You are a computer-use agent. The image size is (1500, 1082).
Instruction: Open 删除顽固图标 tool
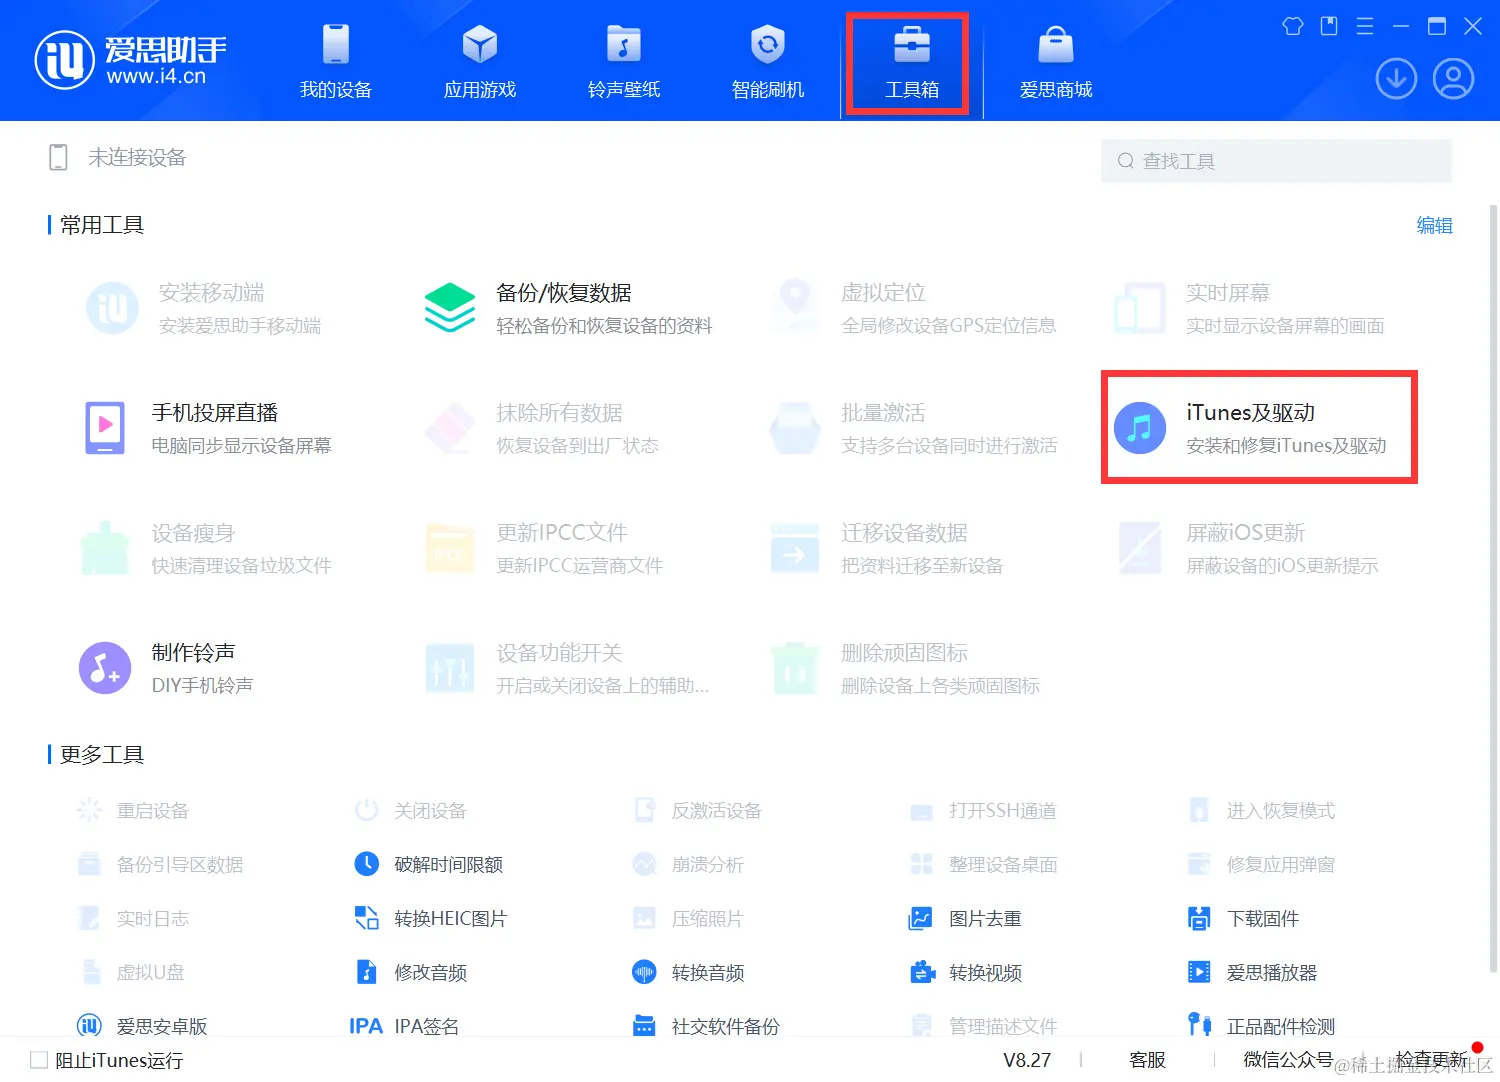coord(905,668)
